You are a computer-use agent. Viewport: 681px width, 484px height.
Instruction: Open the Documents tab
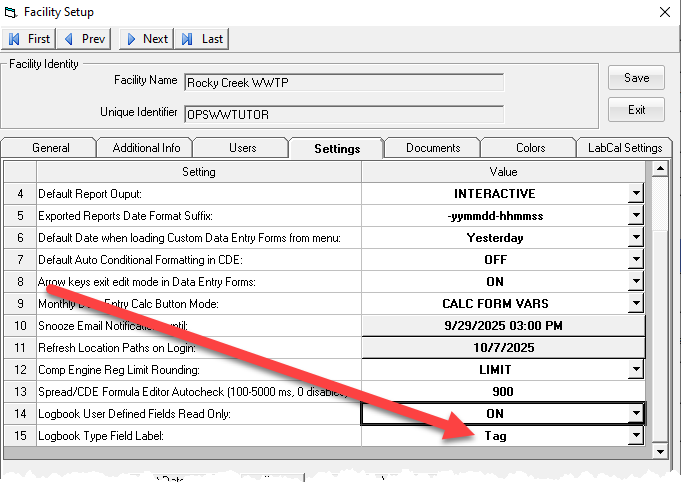pyautogui.click(x=433, y=148)
